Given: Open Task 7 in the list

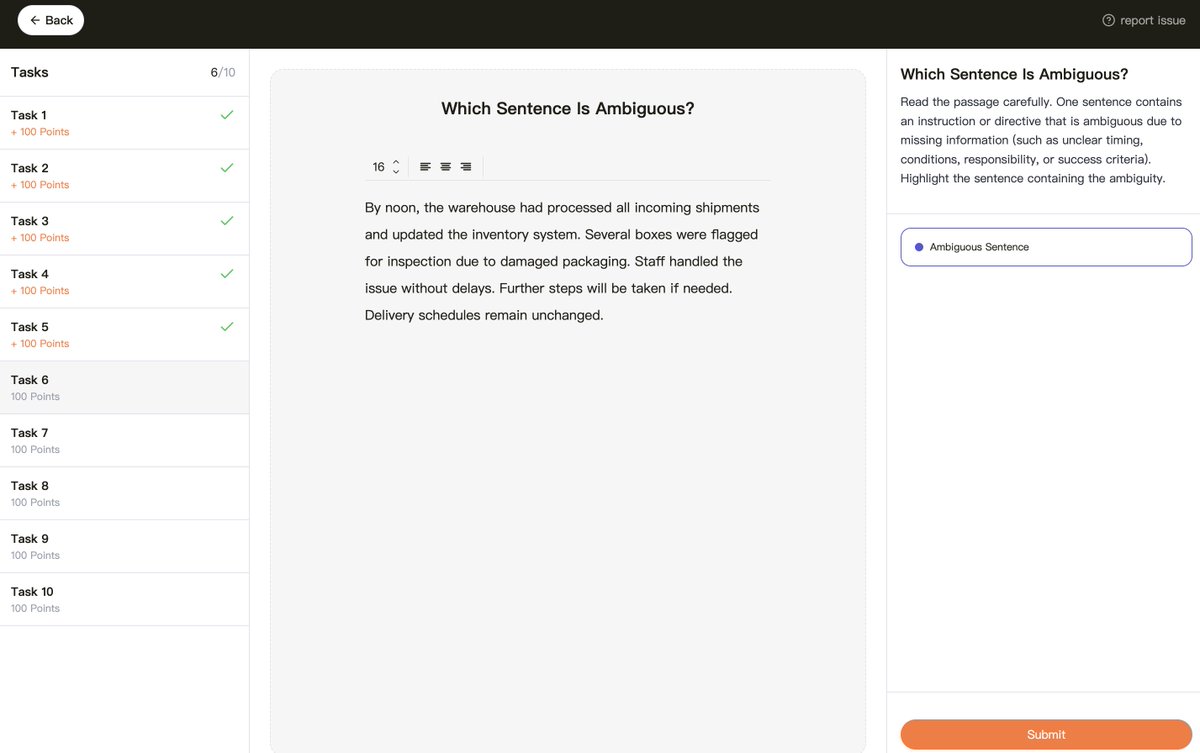Looking at the screenshot, I should pyautogui.click(x=124, y=441).
